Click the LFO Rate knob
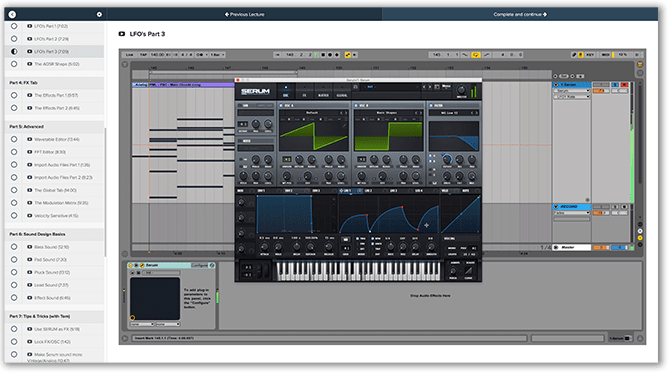The height and width of the screenshot is (378, 672). 390,247
